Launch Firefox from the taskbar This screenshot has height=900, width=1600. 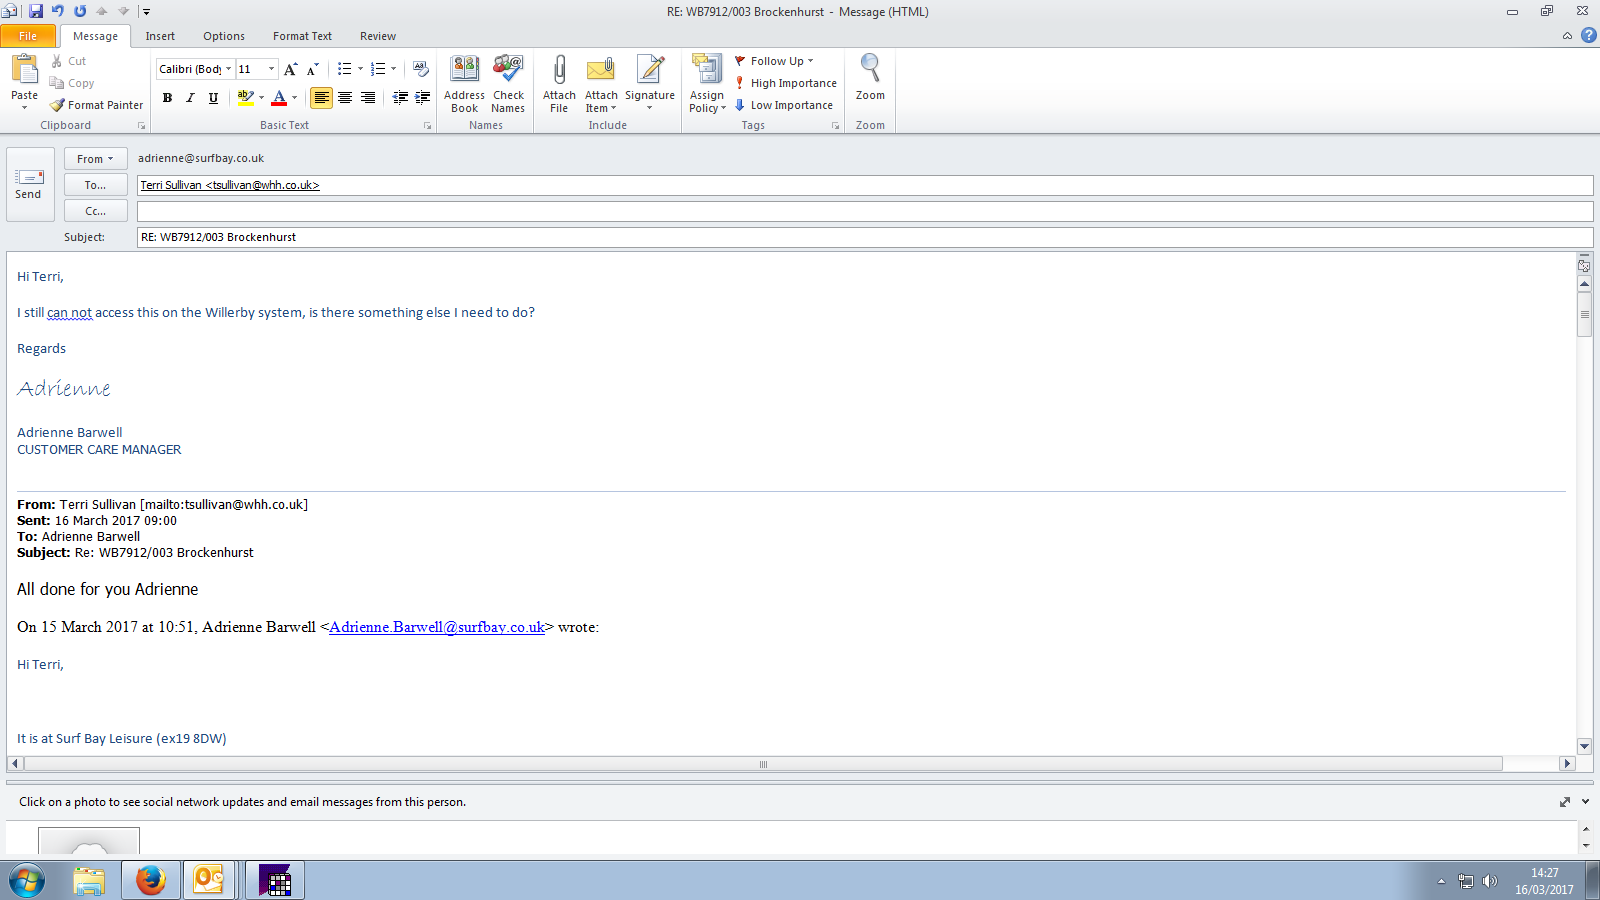pyautogui.click(x=151, y=880)
